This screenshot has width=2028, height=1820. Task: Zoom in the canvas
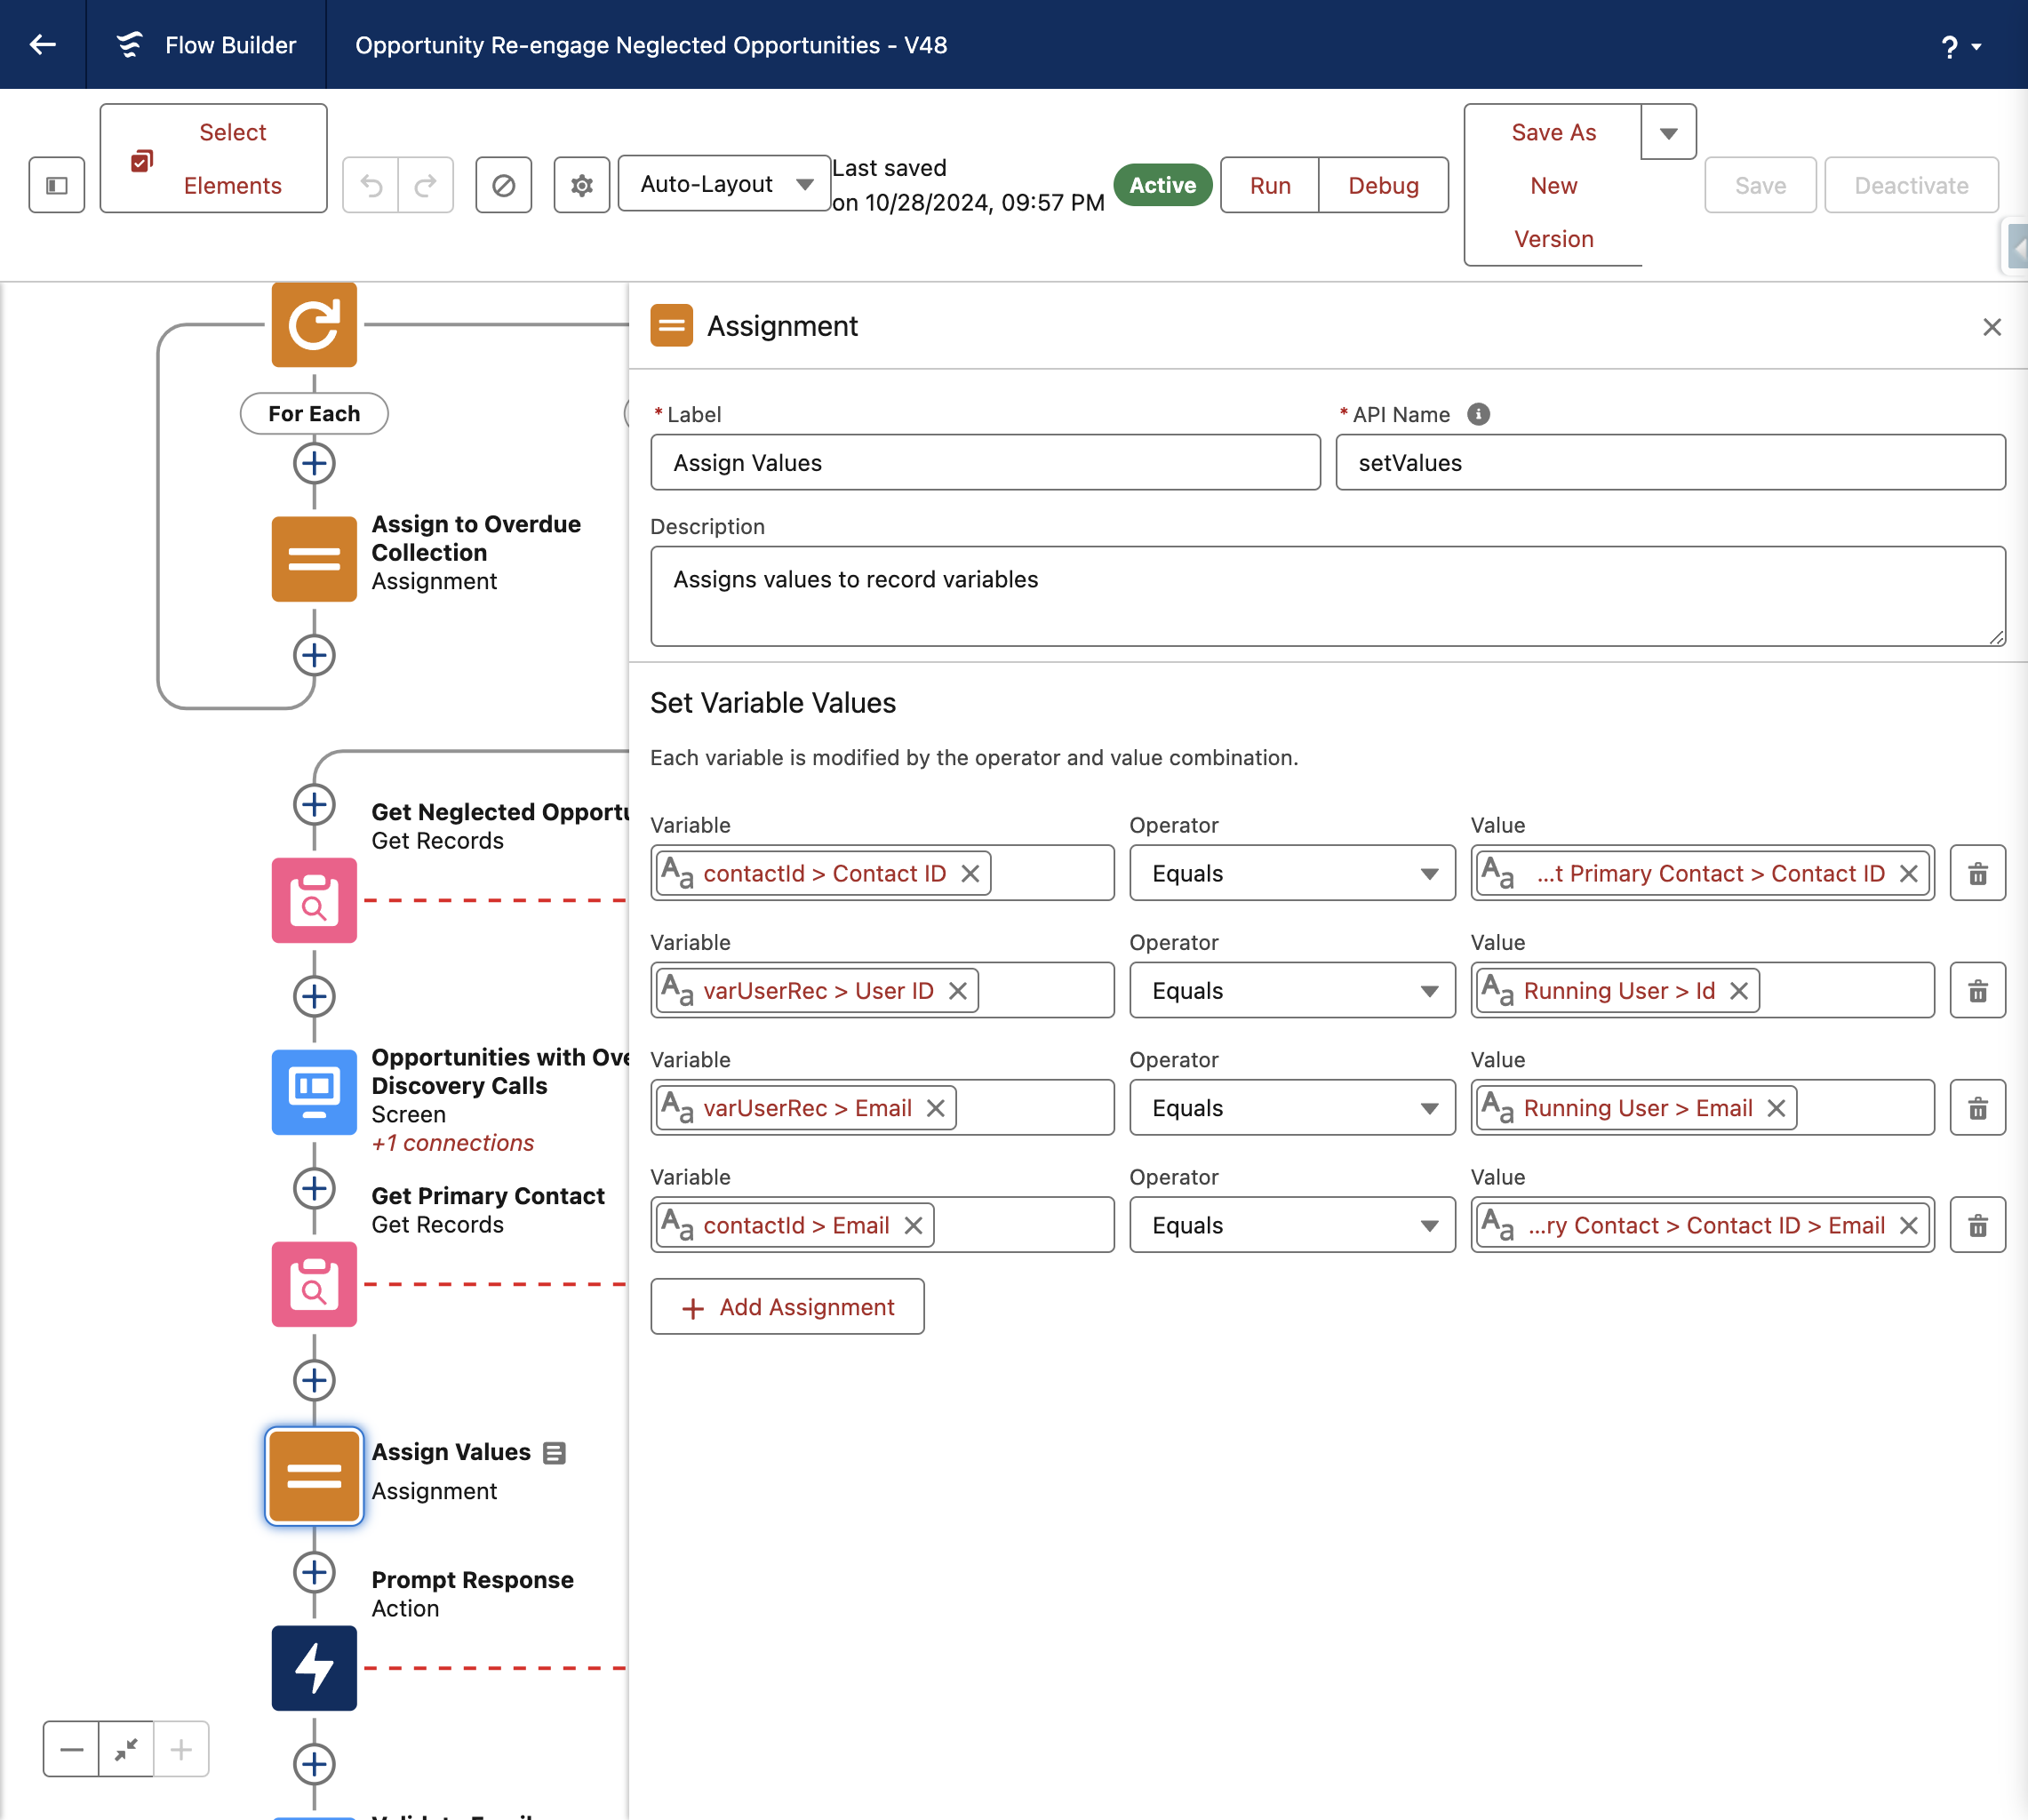coord(181,1749)
